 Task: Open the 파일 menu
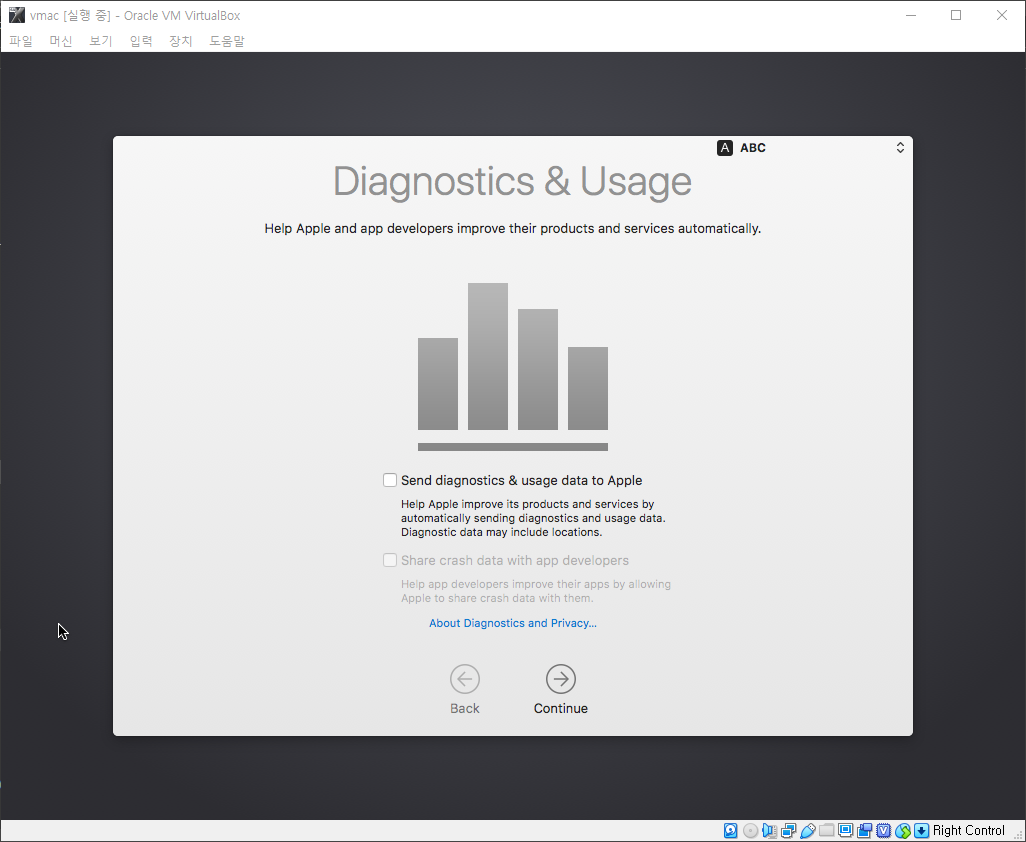point(21,41)
